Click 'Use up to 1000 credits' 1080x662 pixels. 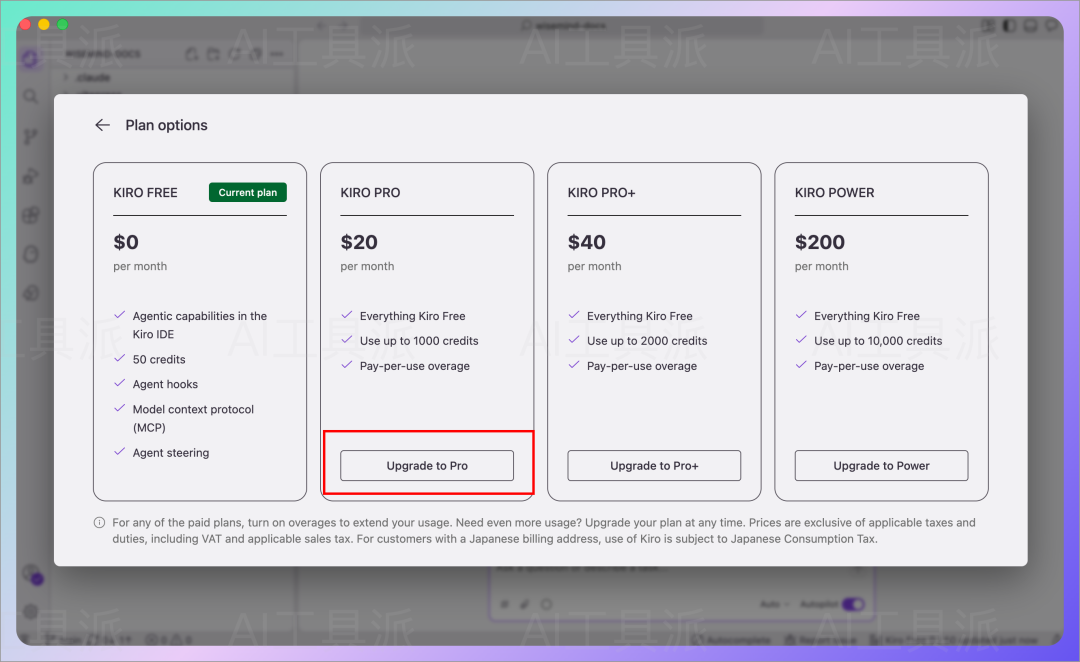click(x=419, y=341)
